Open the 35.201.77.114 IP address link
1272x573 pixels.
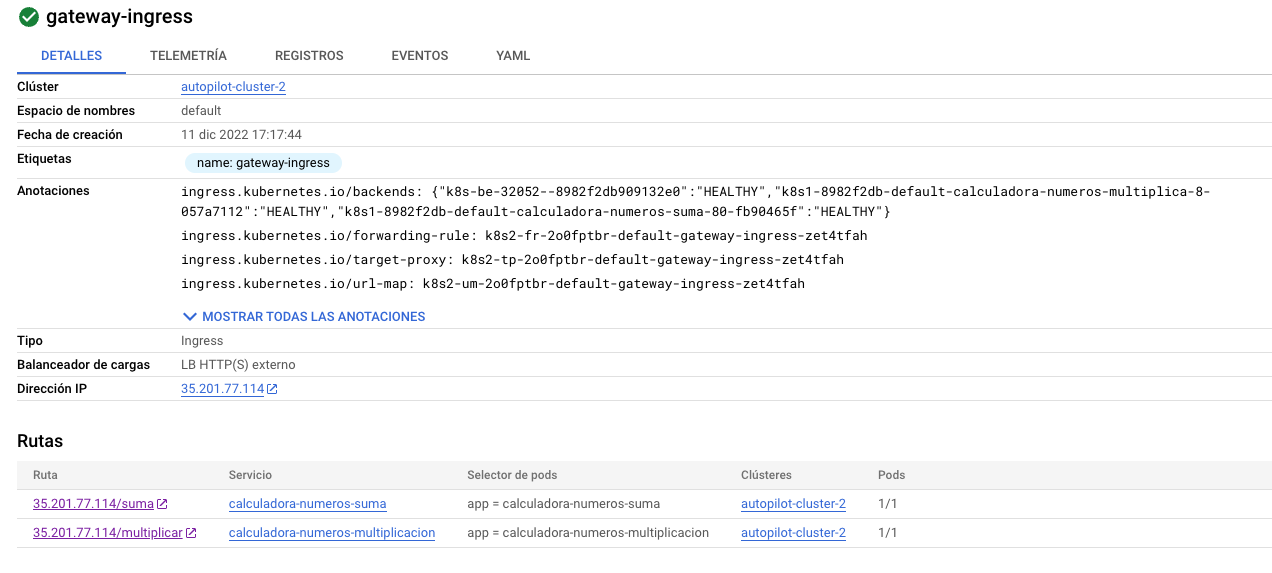click(x=222, y=389)
